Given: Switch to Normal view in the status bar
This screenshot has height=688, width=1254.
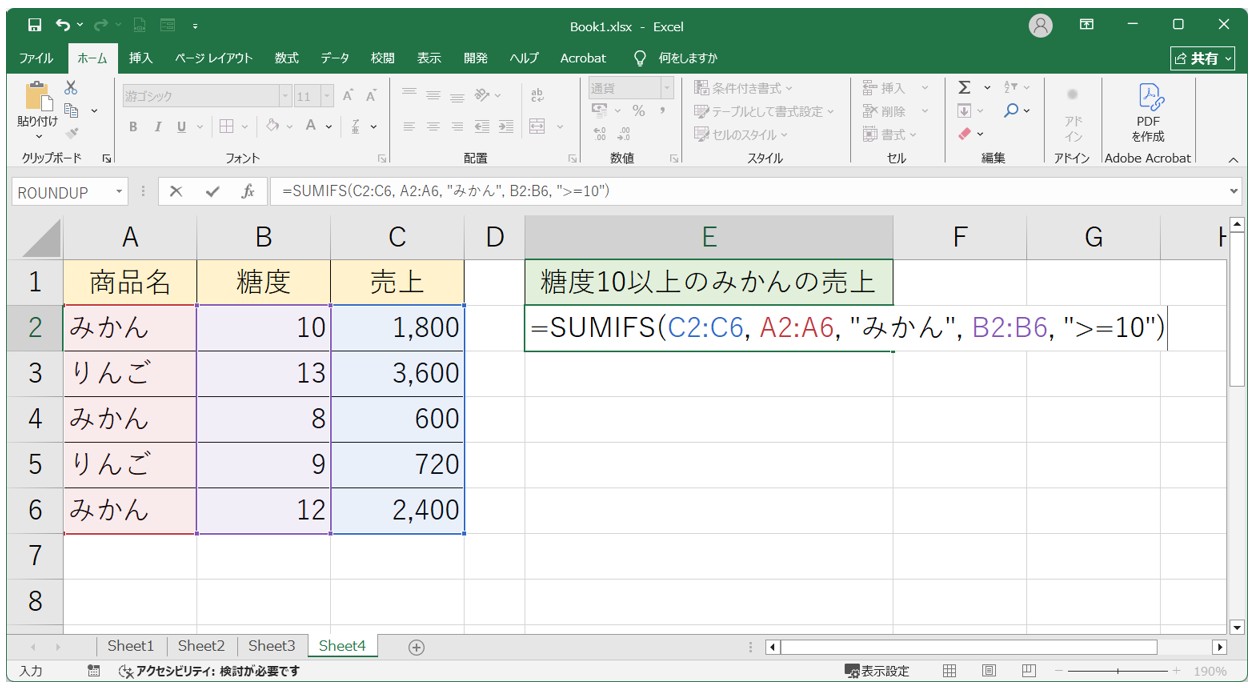Looking at the screenshot, I should pos(950,671).
